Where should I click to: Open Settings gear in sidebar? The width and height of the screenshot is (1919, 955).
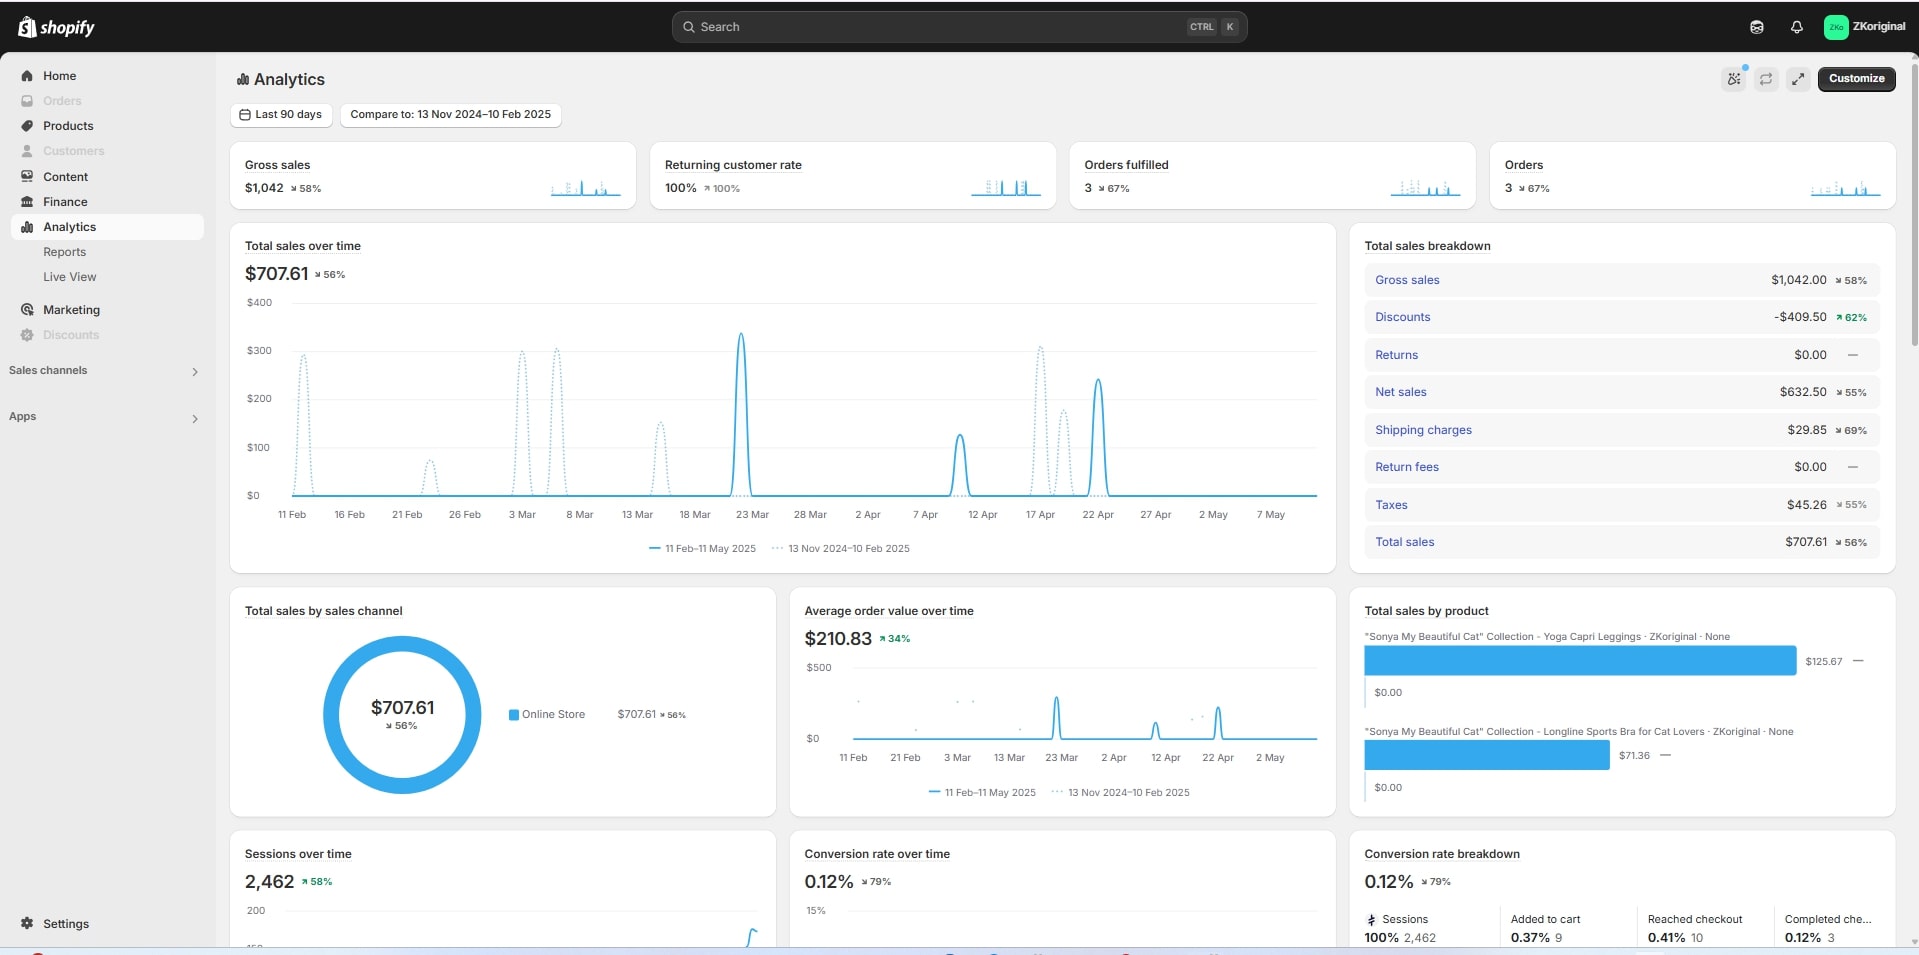point(27,924)
